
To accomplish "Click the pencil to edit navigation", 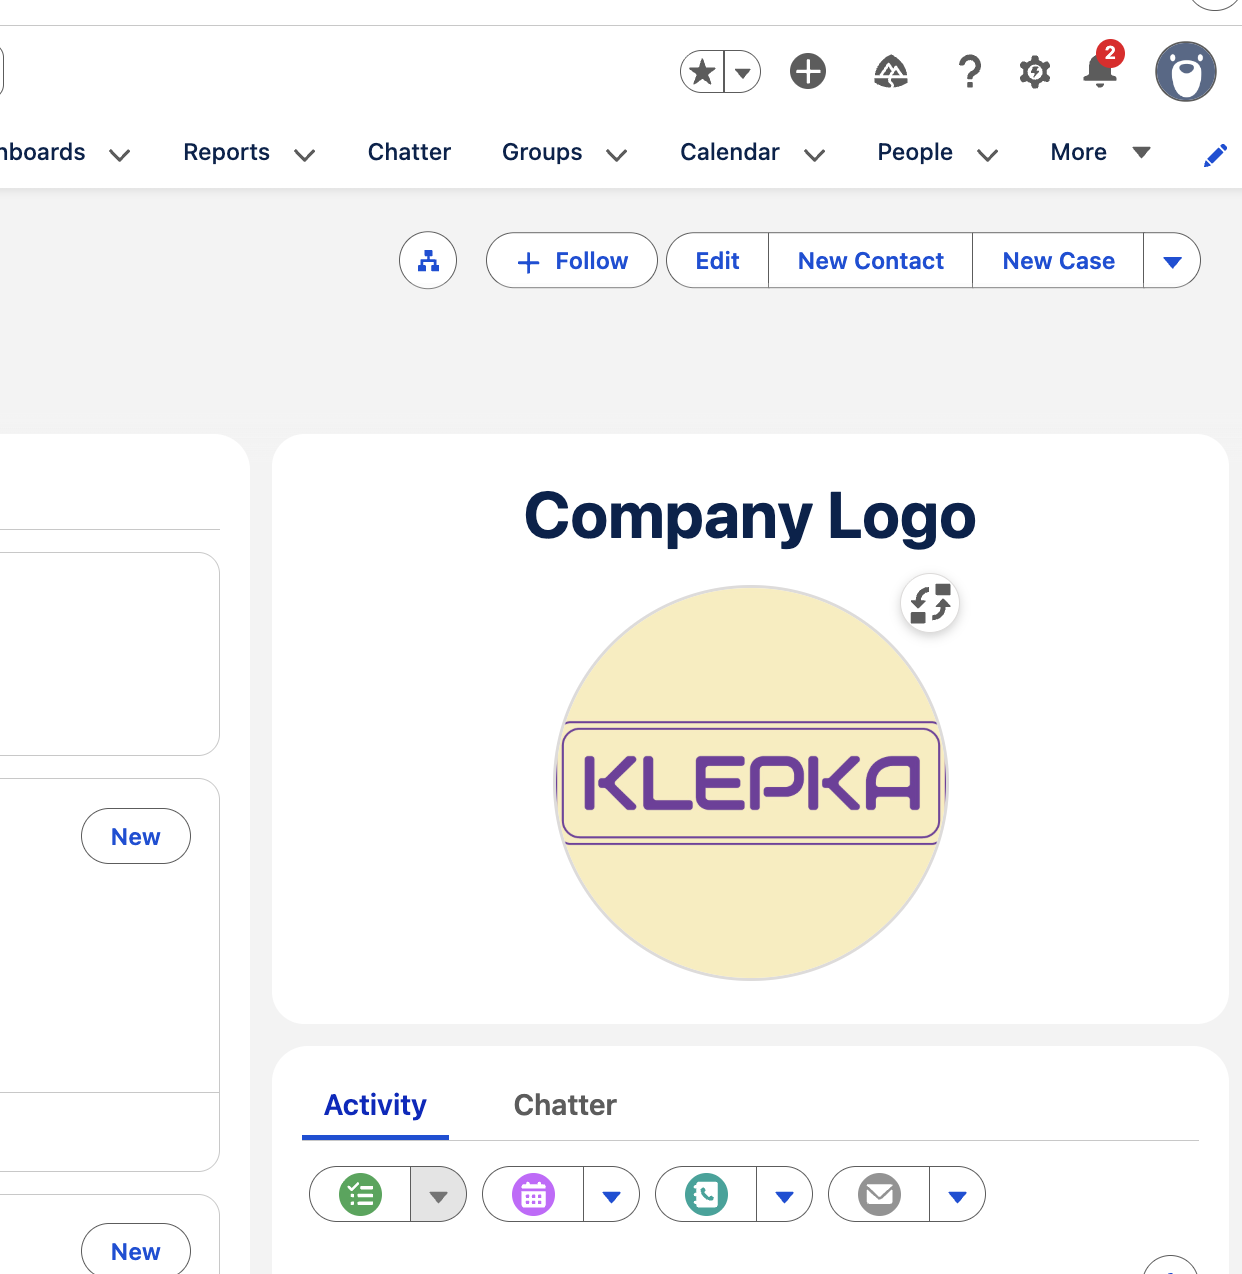I will pyautogui.click(x=1215, y=155).
